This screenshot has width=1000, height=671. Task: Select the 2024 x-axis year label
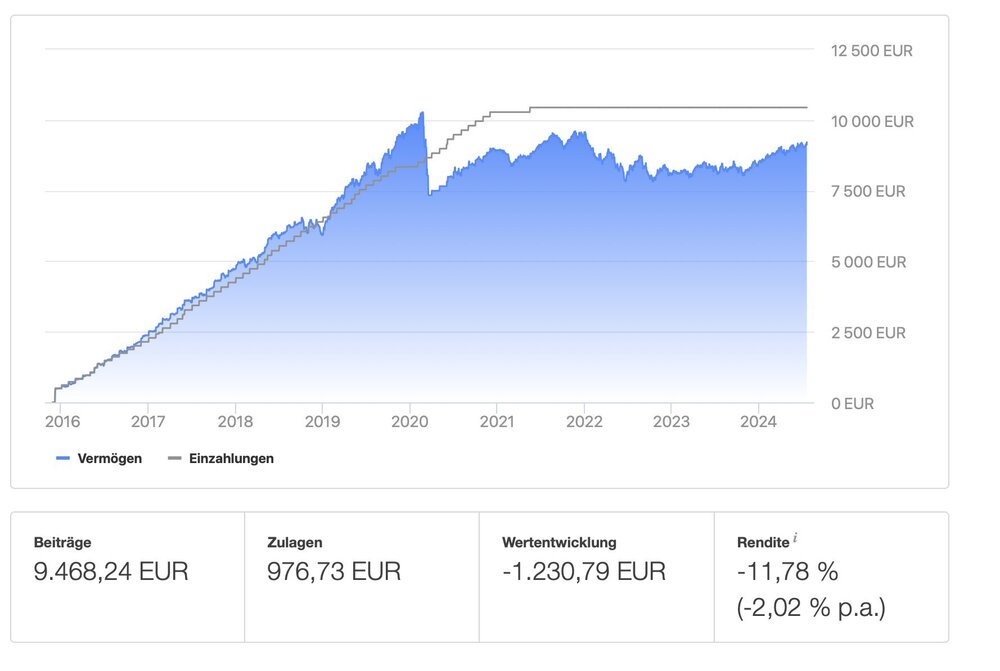coord(759,422)
